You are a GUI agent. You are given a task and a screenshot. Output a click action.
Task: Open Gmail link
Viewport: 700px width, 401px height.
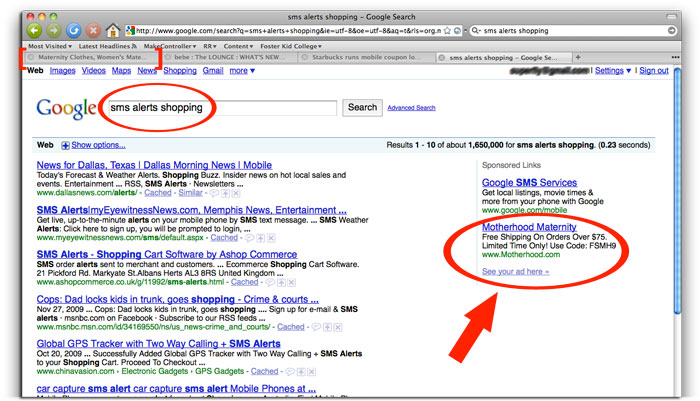[213, 71]
